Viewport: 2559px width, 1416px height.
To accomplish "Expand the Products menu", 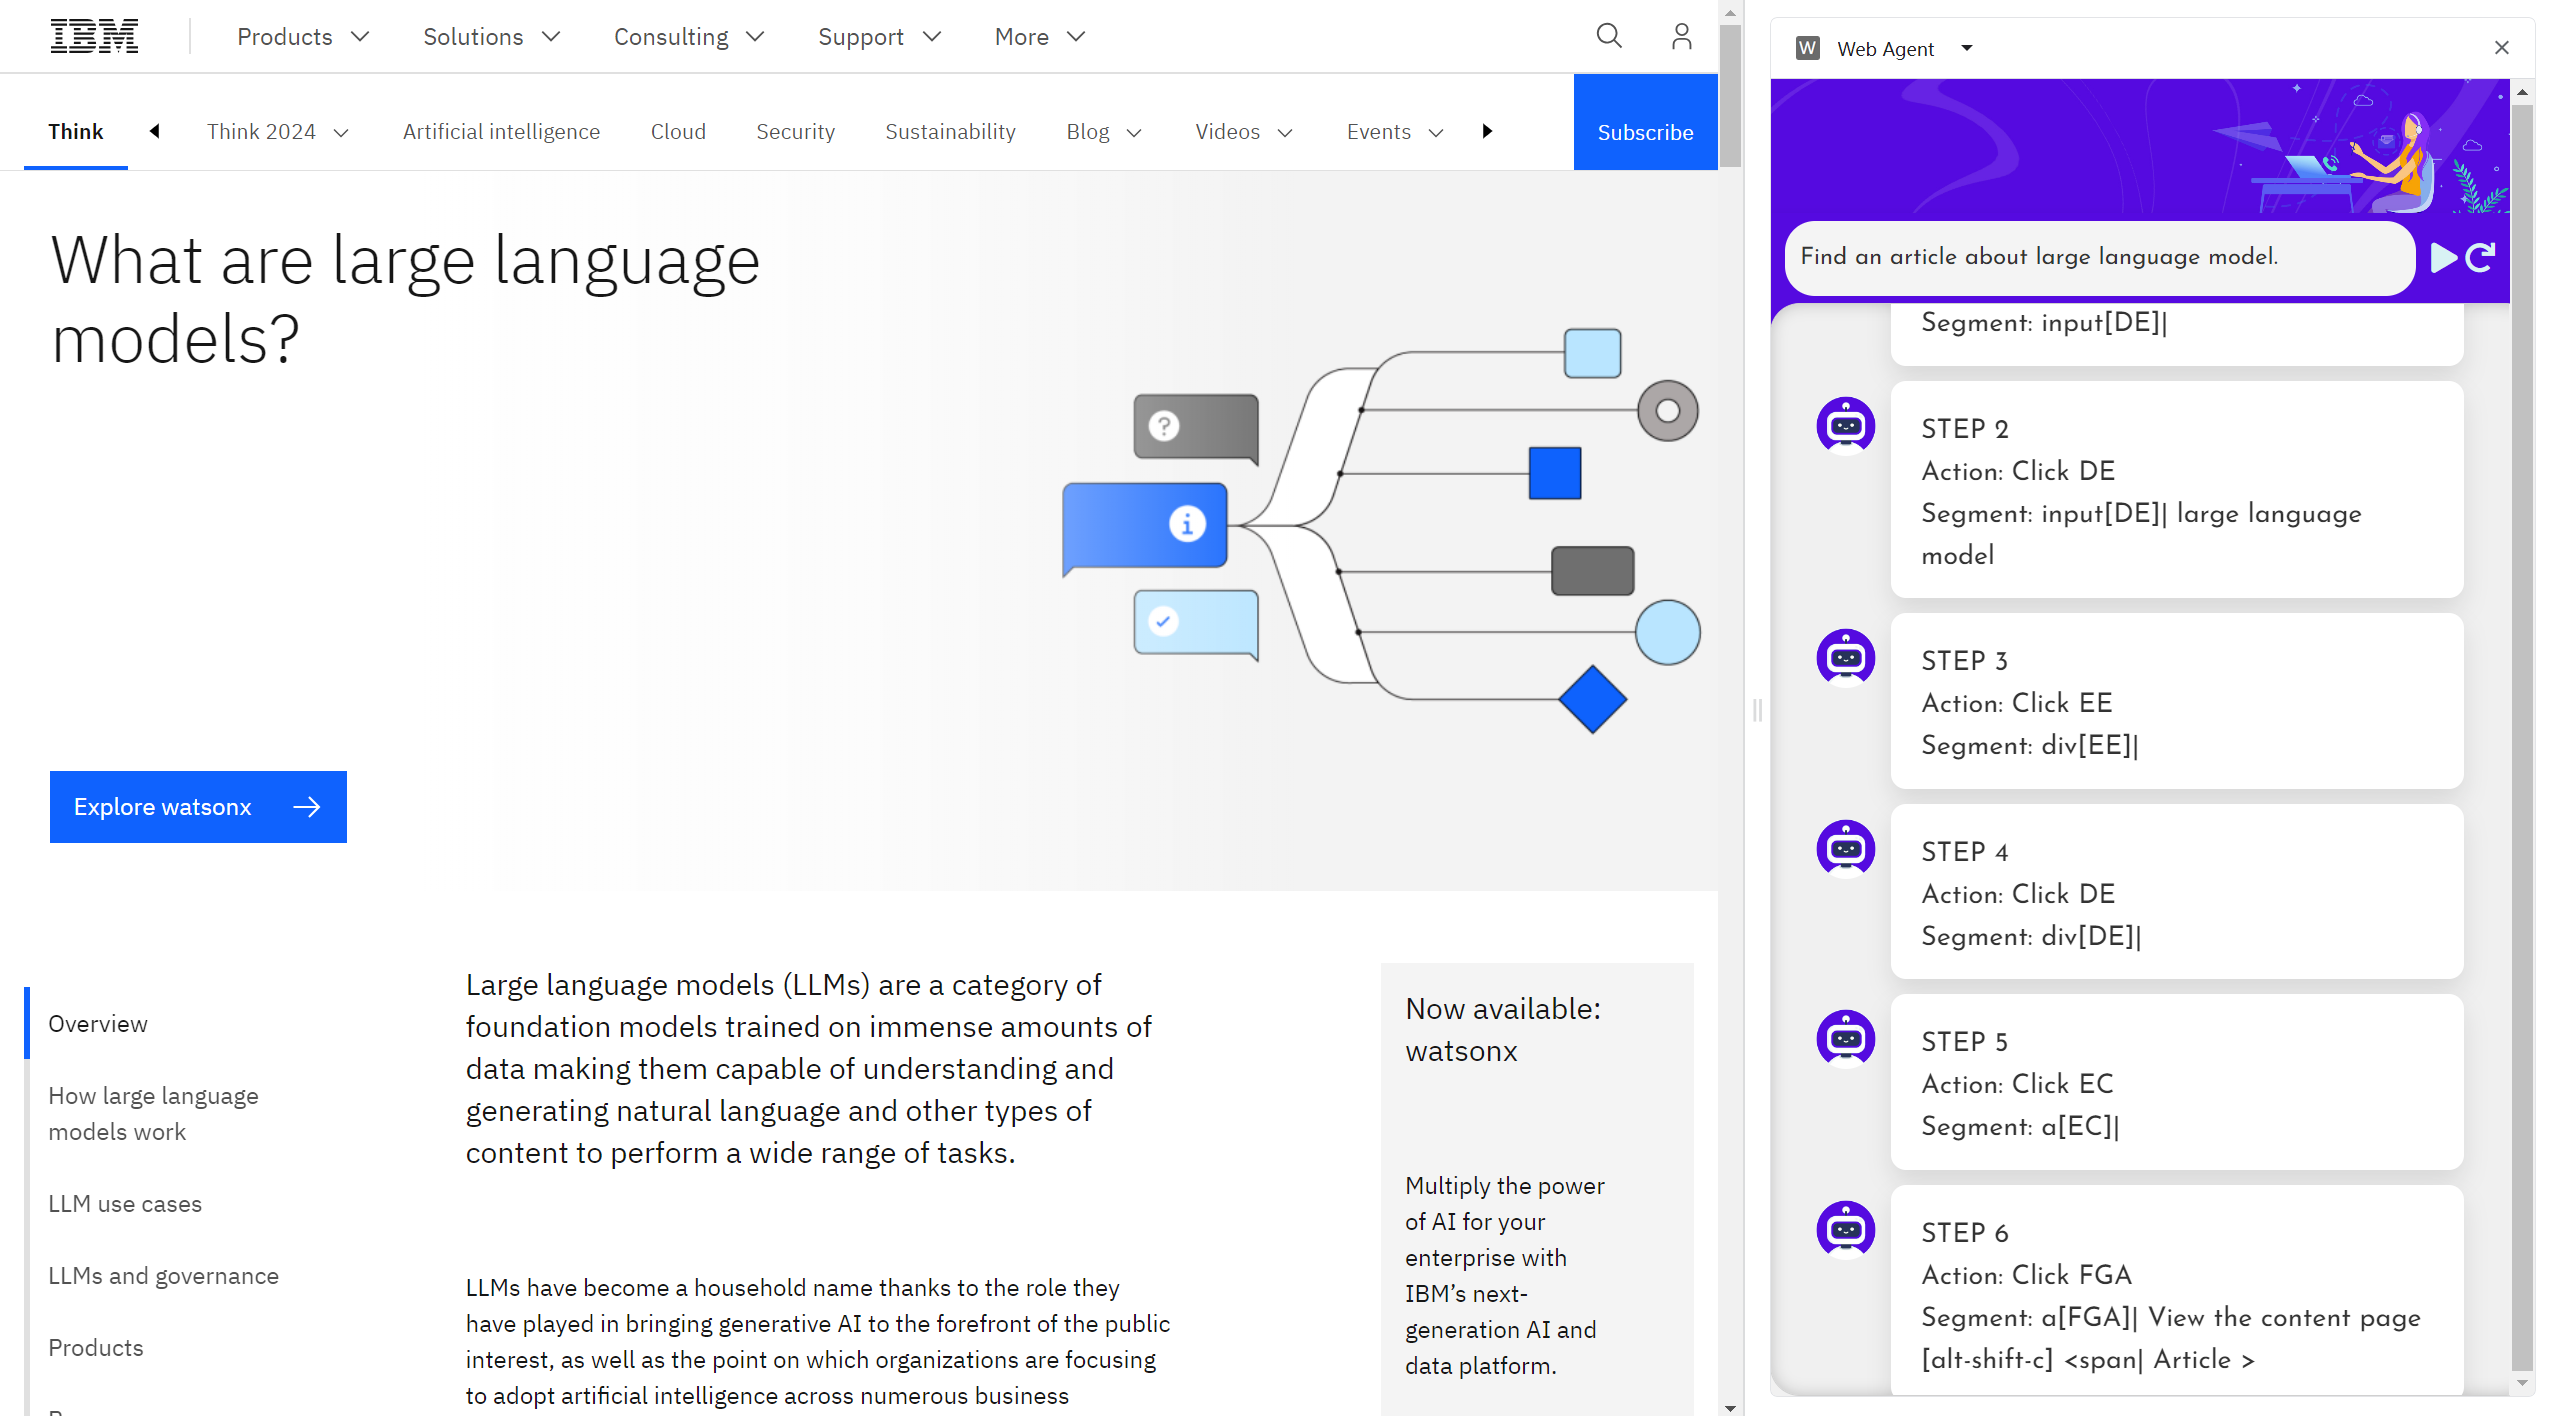I will click(x=303, y=37).
